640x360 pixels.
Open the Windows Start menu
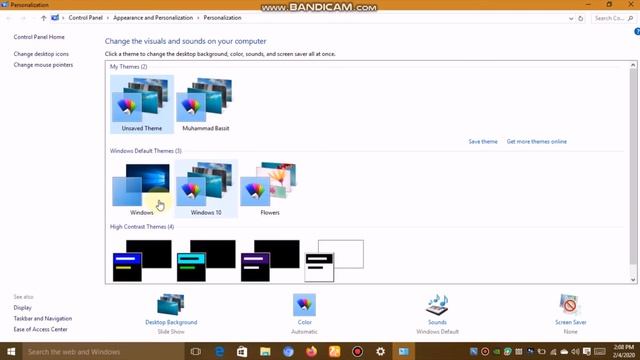point(11,351)
